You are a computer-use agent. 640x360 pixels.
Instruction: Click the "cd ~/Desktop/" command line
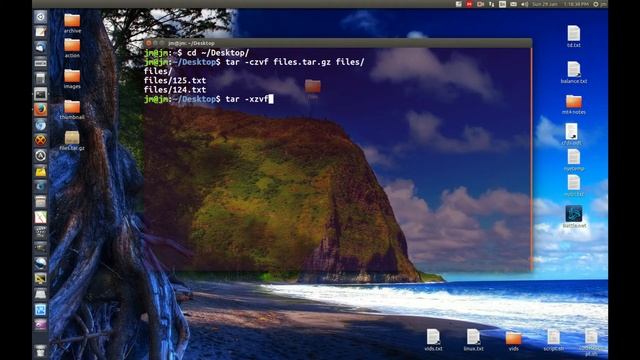pos(218,53)
